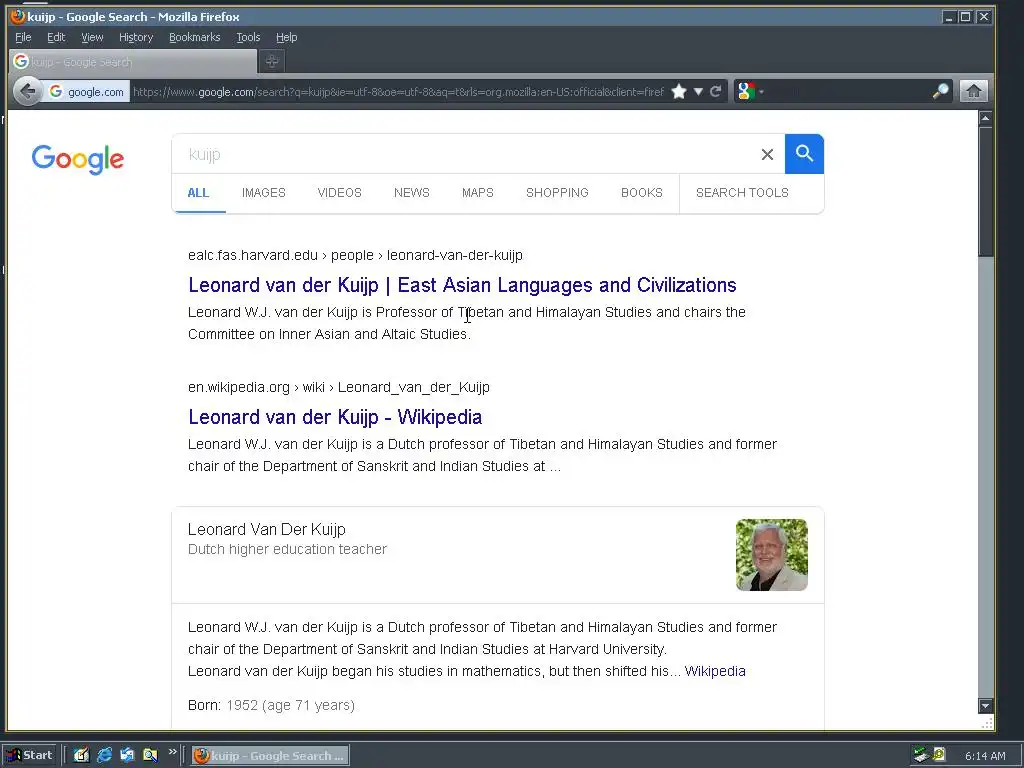Screen dimensions: 1024x768
Task: Click the vertical scrollbar thumb
Action: pos(985,191)
